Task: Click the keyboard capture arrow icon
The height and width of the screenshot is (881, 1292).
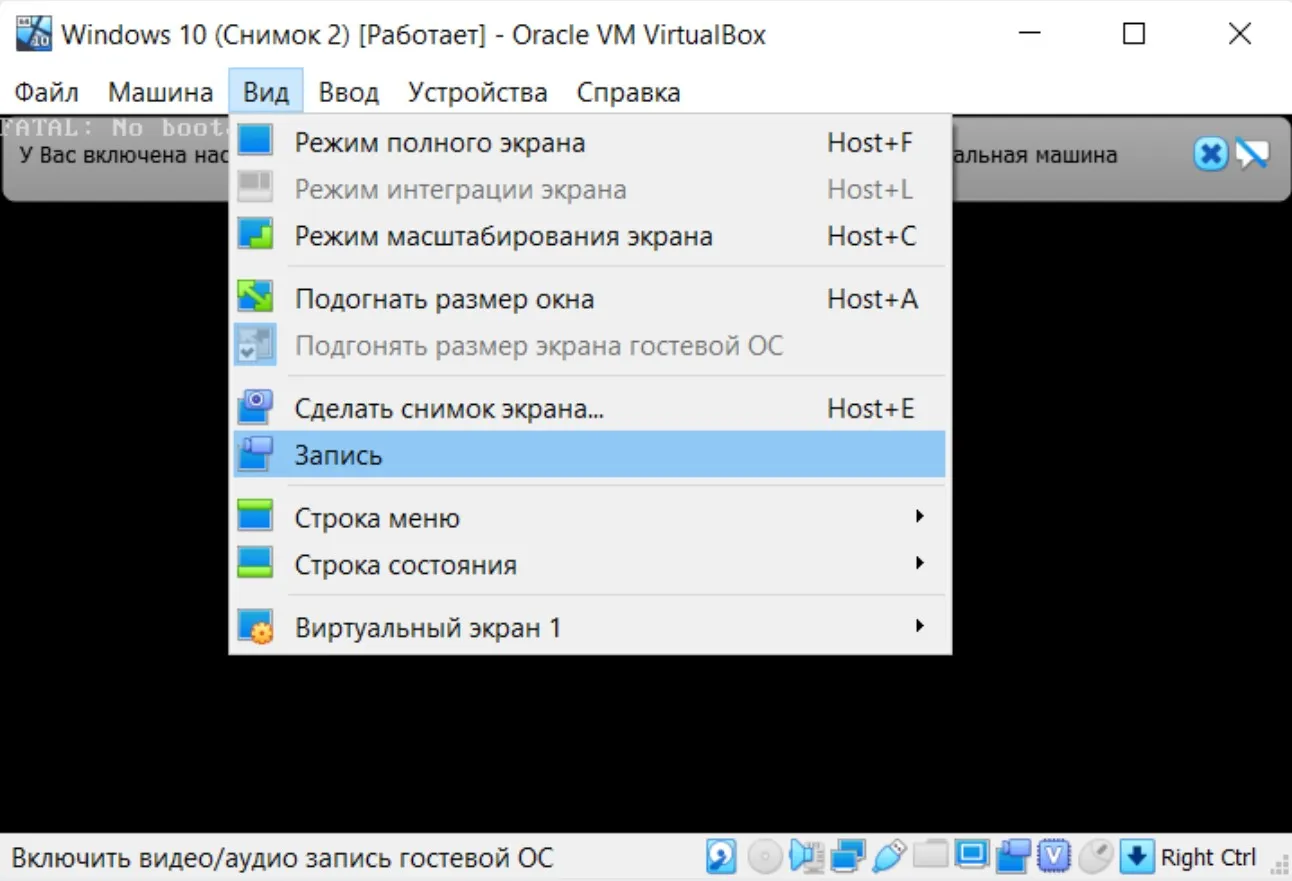Action: point(1137,857)
